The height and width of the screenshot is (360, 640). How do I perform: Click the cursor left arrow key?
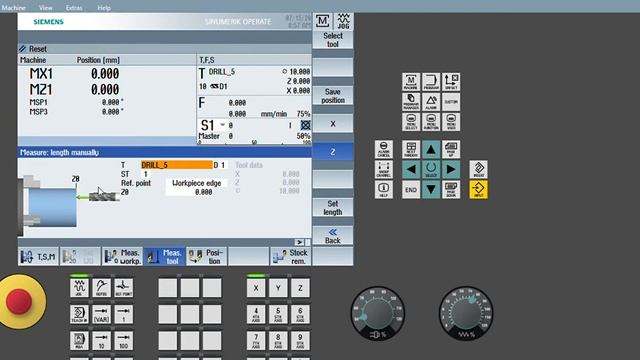411,169
